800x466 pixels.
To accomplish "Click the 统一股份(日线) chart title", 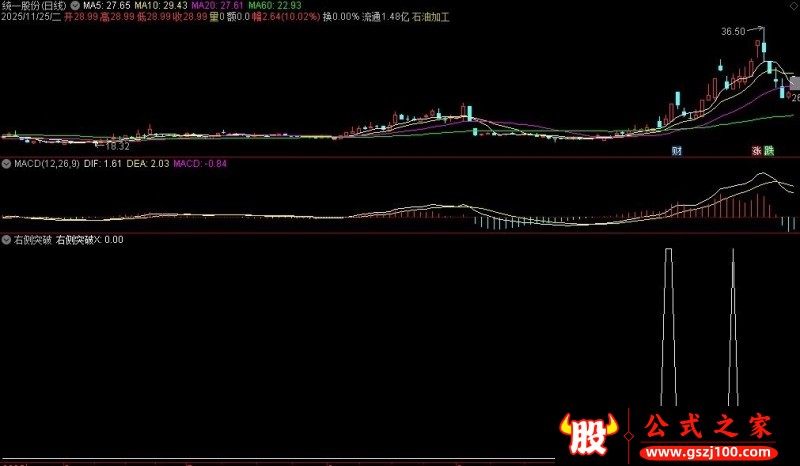I will (34, 6).
